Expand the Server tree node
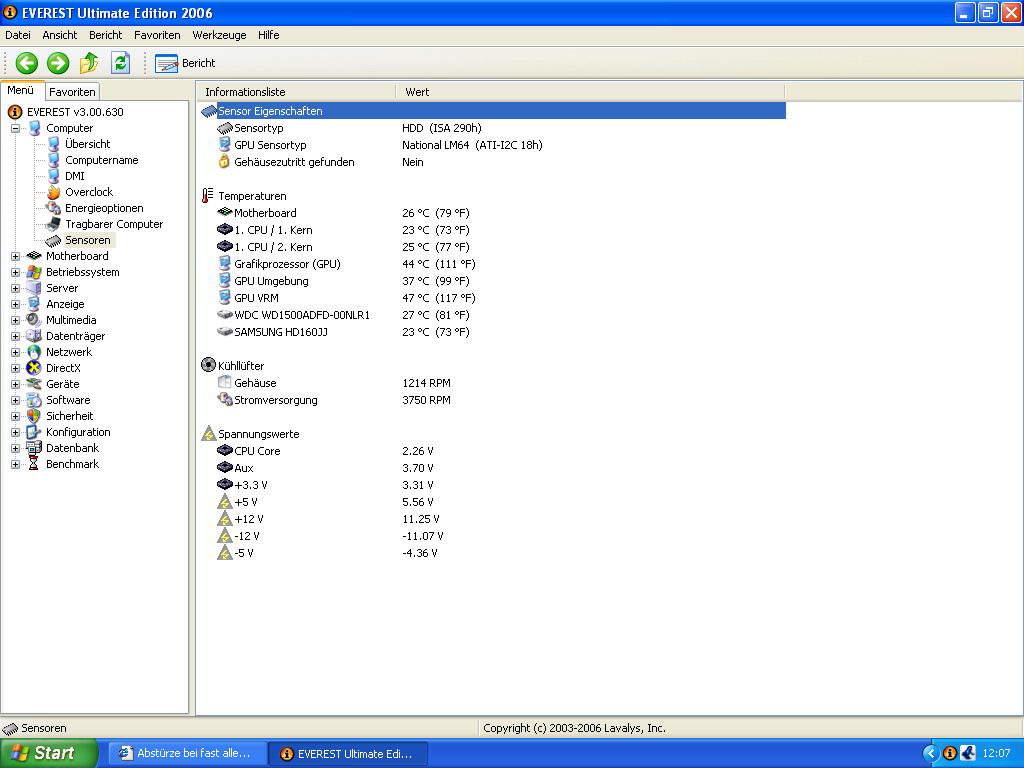This screenshot has width=1024, height=768. pyautogui.click(x=16, y=288)
